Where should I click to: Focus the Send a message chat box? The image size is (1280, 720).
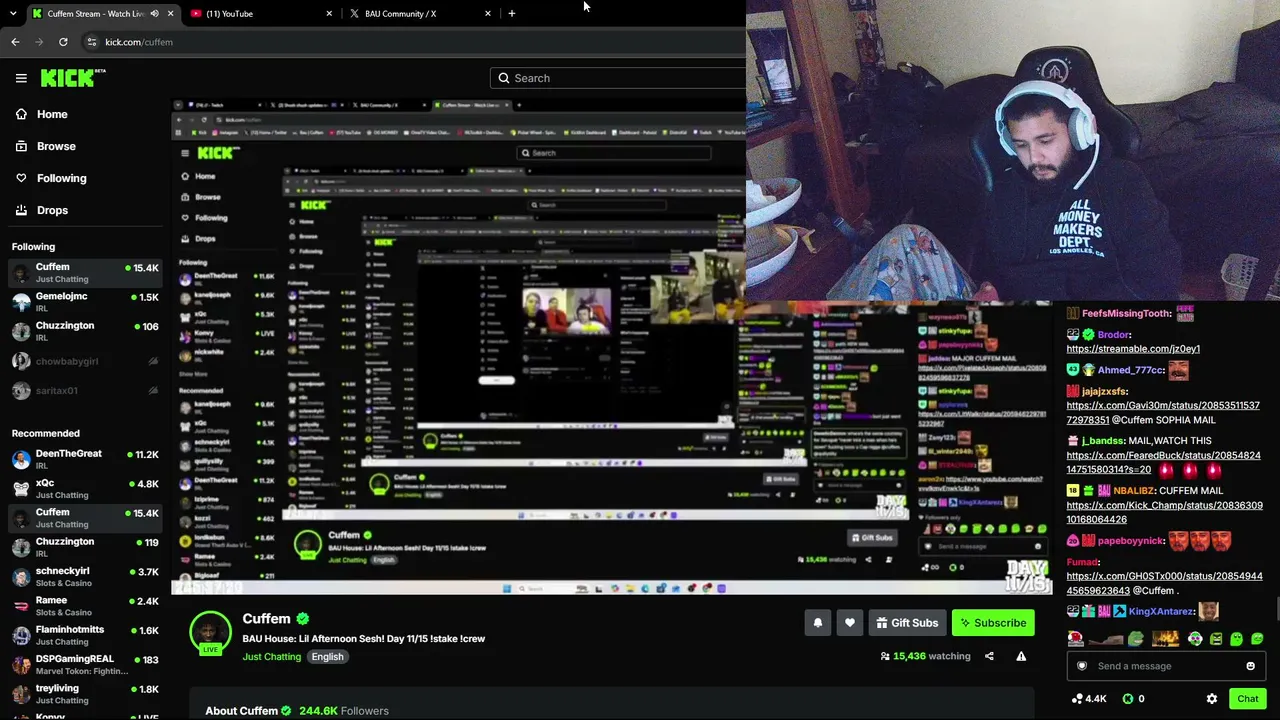point(1166,666)
